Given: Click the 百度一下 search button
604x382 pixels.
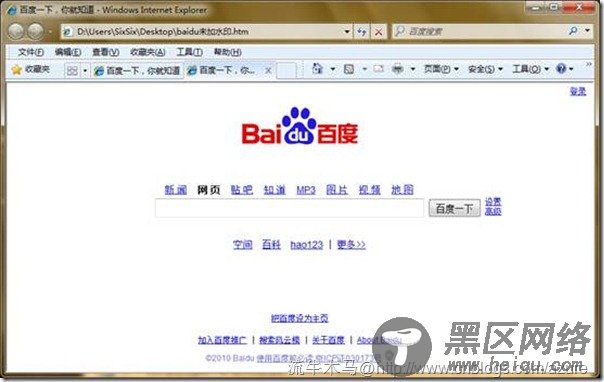Looking at the screenshot, I should click(x=455, y=208).
